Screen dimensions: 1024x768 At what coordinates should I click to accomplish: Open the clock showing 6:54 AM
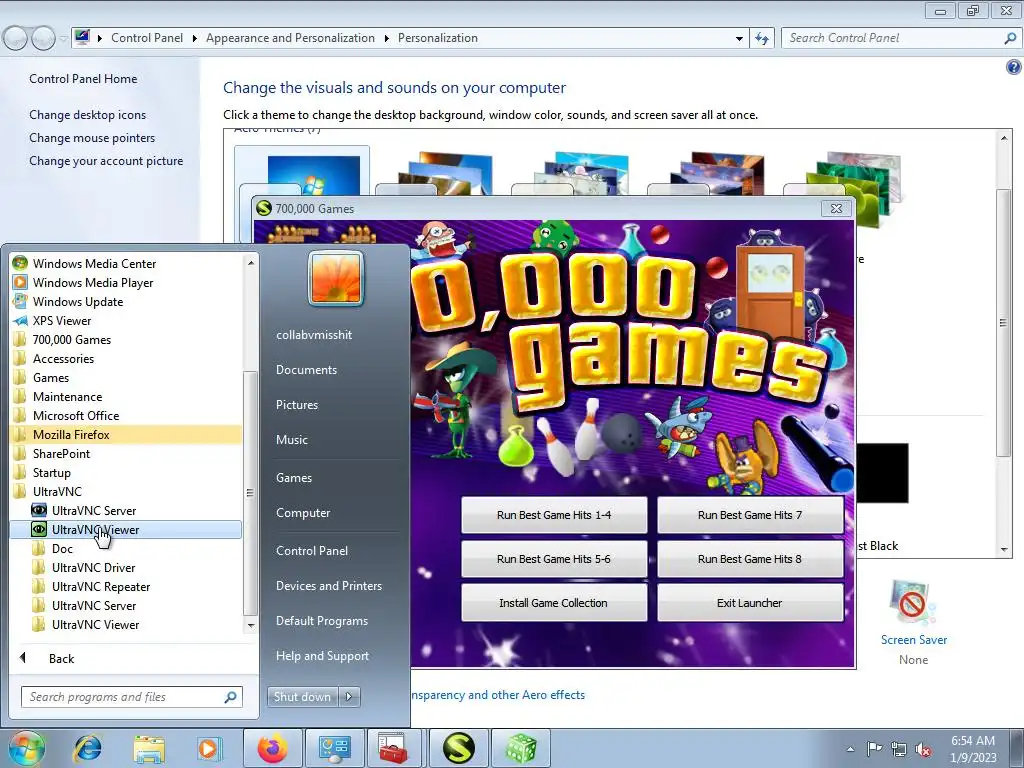[x=973, y=749]
